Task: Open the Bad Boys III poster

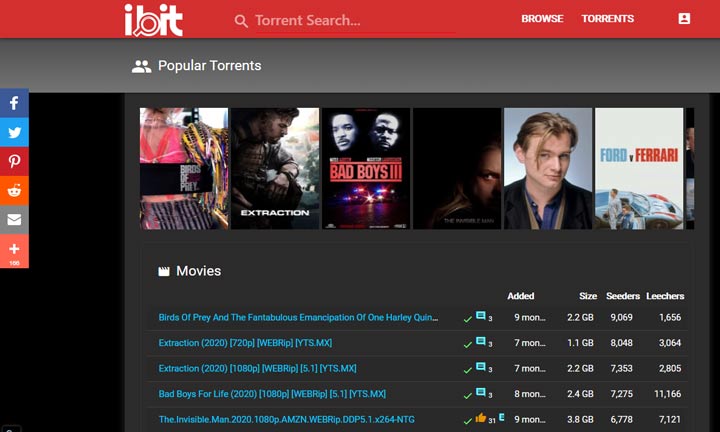Action: (x=366, y=168)
